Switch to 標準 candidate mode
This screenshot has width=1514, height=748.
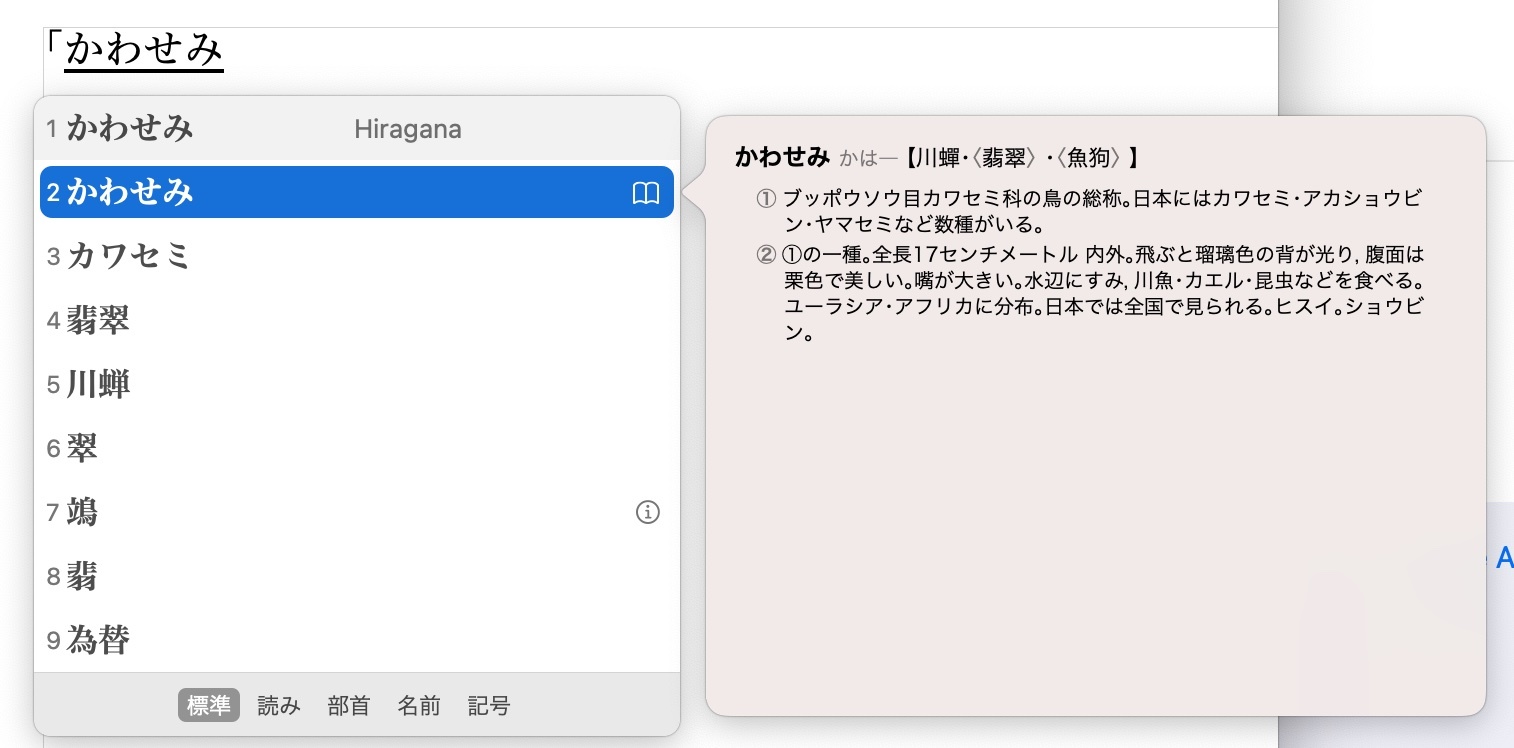click(x=209, y=706)
